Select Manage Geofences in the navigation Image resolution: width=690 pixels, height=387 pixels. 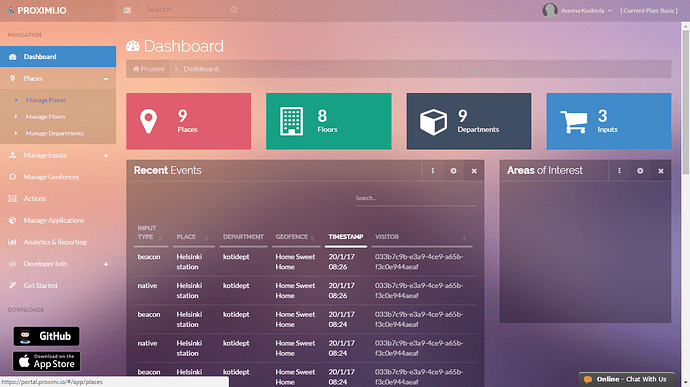(51, 177)
